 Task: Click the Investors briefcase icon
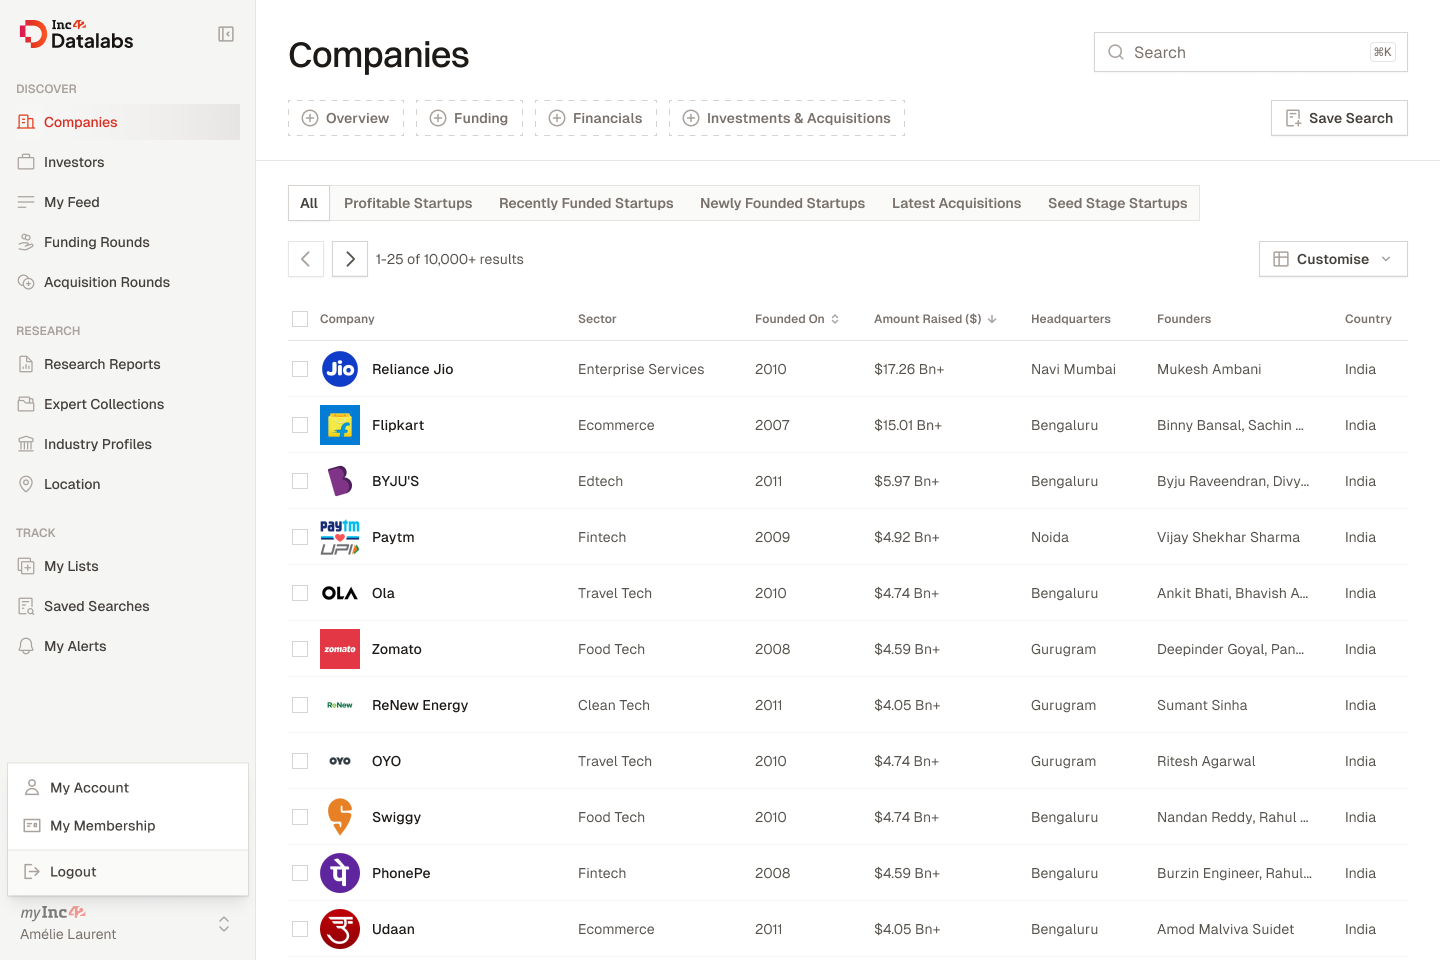point(26,162)
